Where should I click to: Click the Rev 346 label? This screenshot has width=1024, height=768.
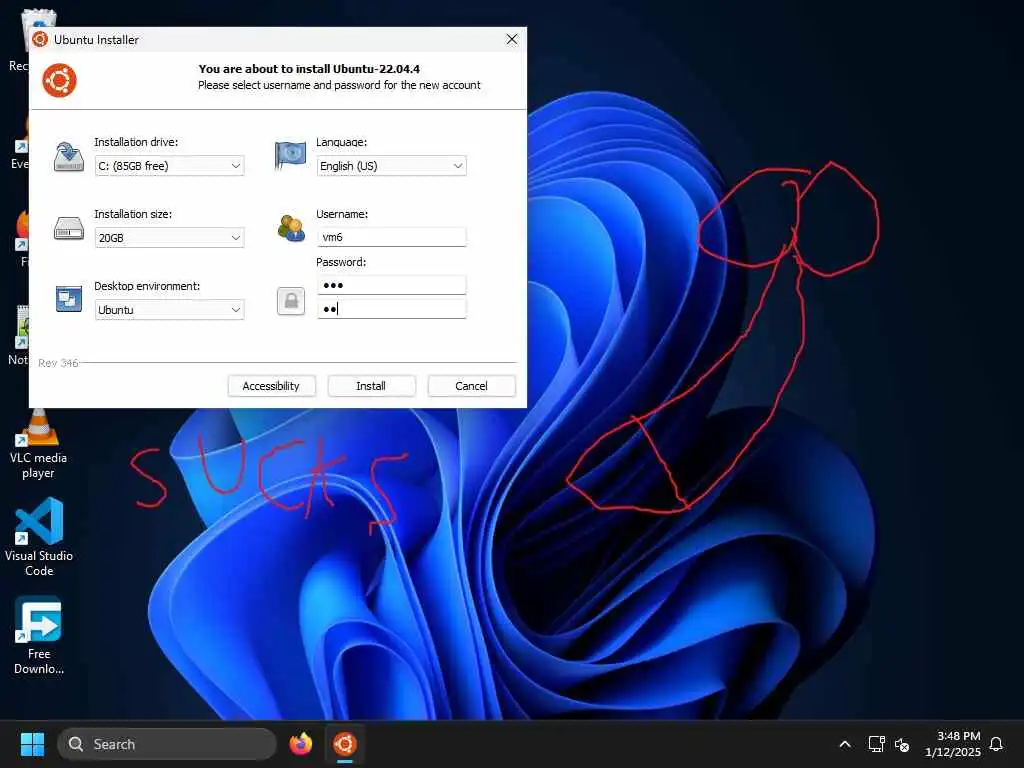coord(58,363)
